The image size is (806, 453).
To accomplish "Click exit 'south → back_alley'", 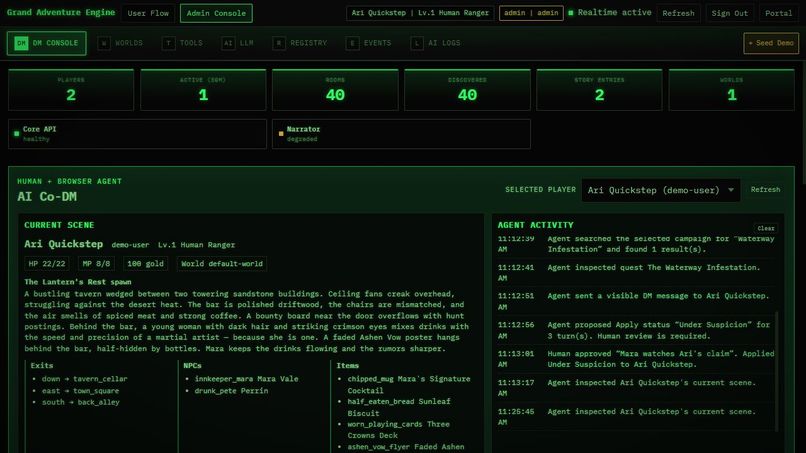I will pyautogui.click(x=80, y=402).
